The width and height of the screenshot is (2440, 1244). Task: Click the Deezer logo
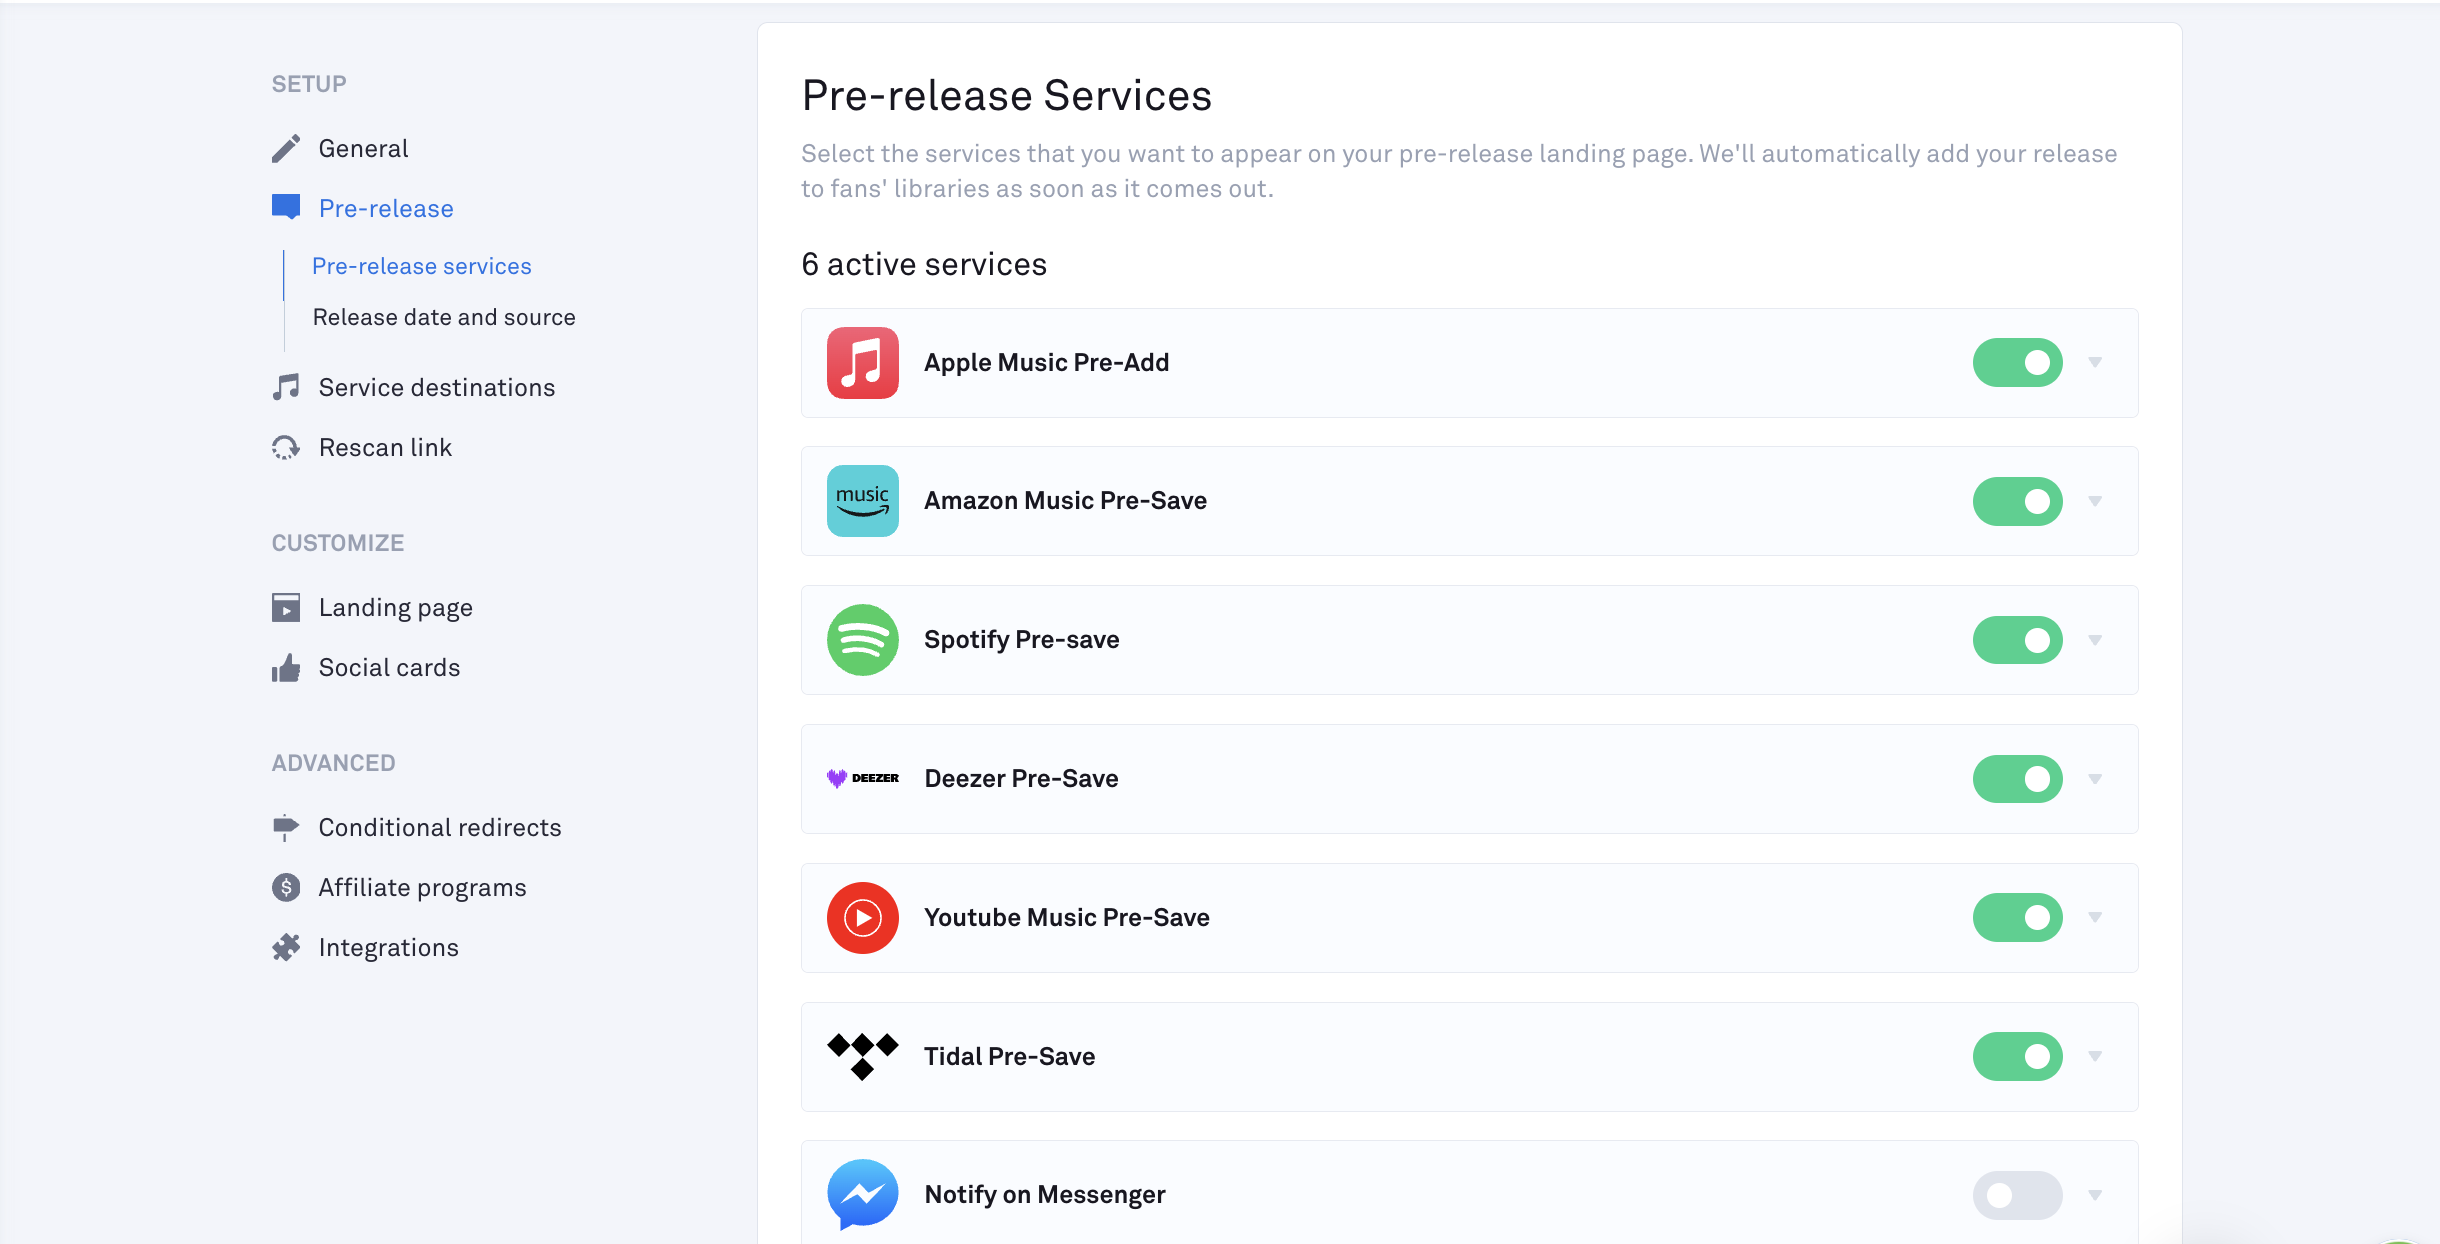click(x=862, y=778)
